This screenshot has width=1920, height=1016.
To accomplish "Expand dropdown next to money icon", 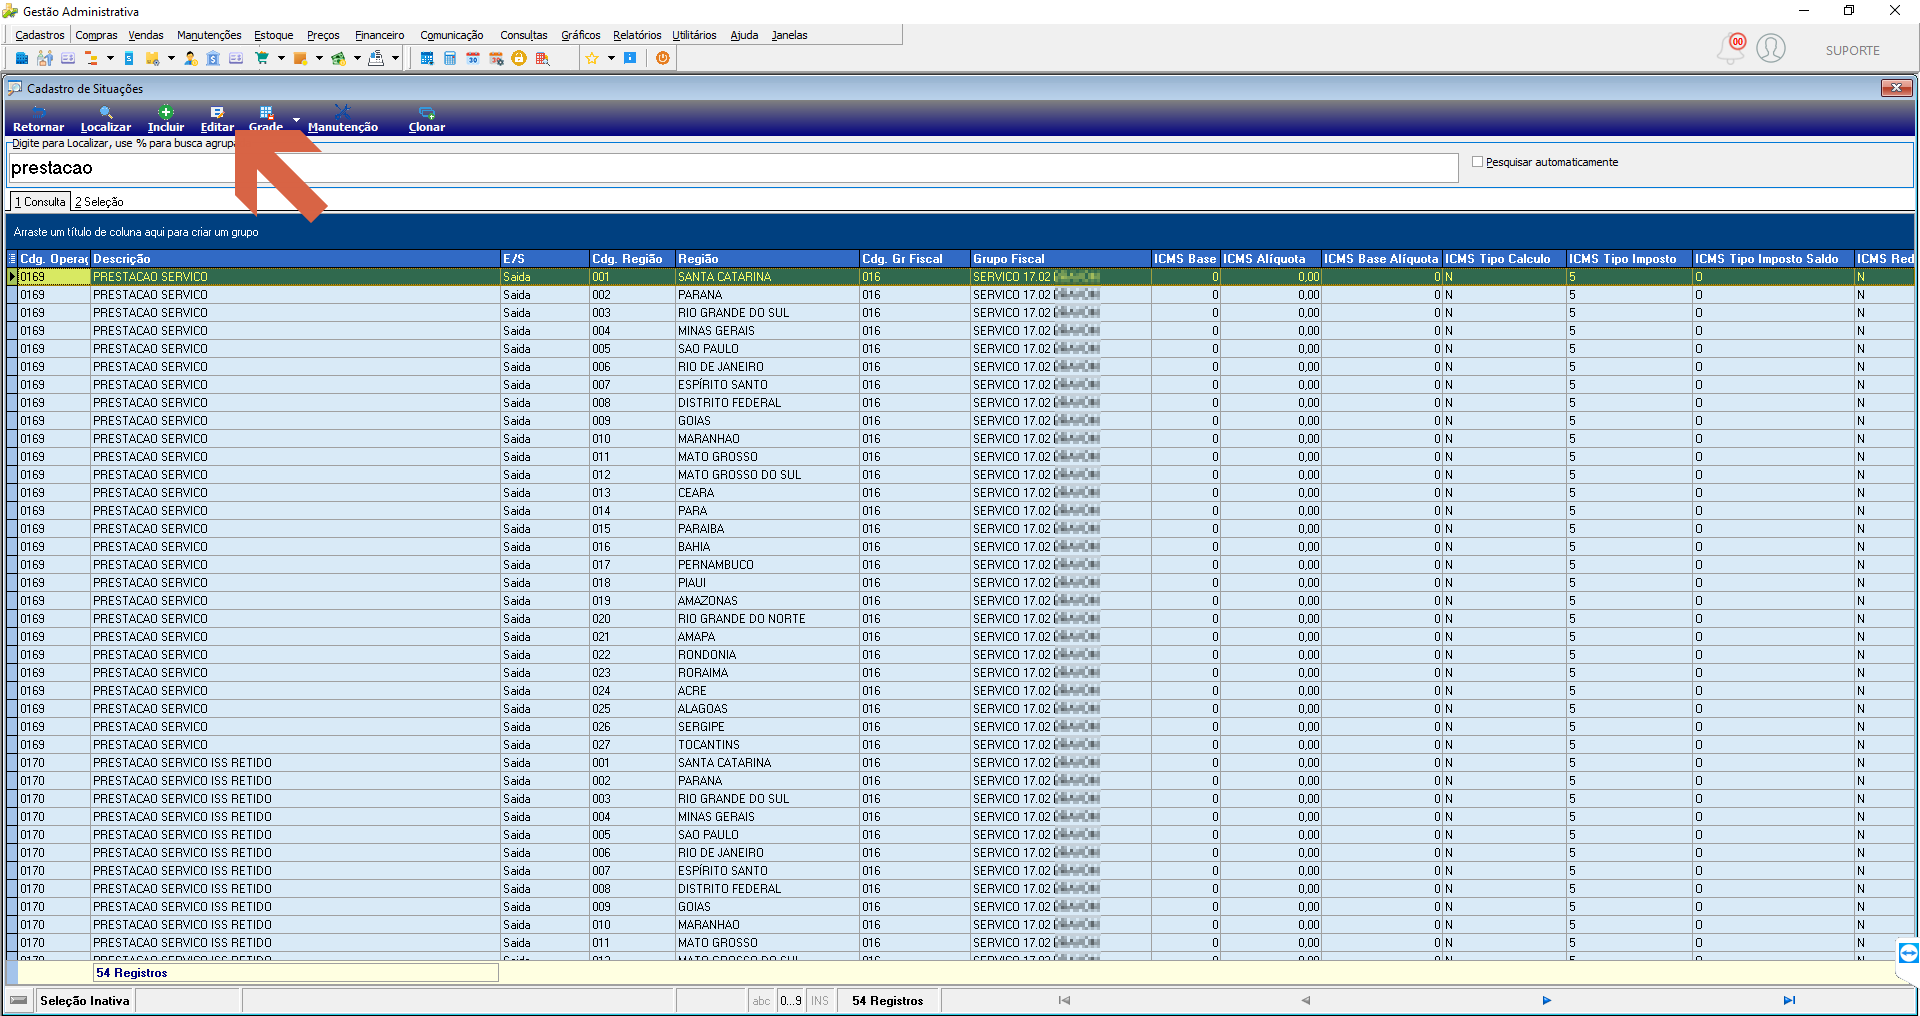I will [x=357, y=58].
